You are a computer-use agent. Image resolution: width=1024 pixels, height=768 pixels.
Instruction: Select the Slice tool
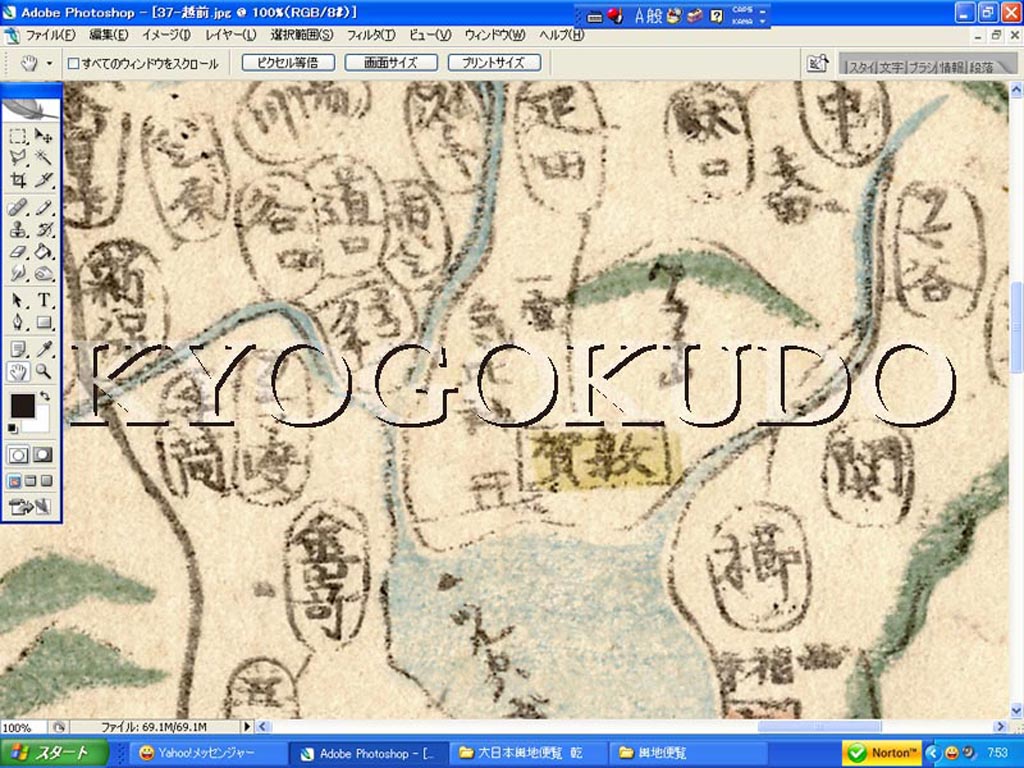pyautogui.click(x=43, y=179)
